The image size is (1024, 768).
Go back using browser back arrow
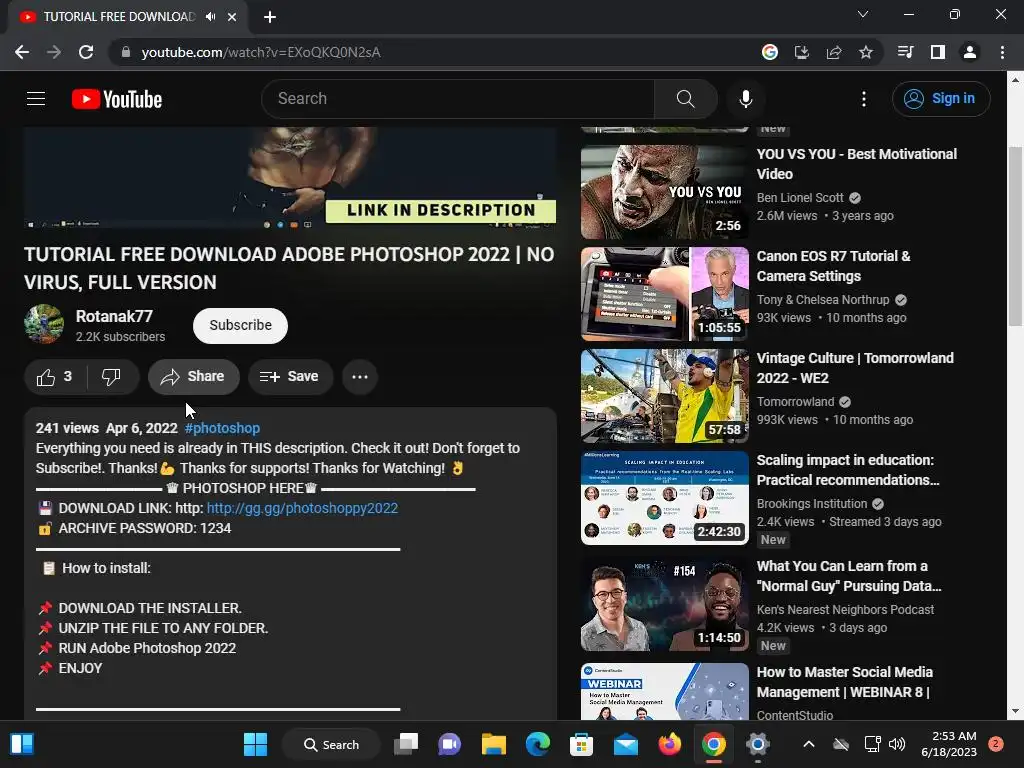[22, 52]
